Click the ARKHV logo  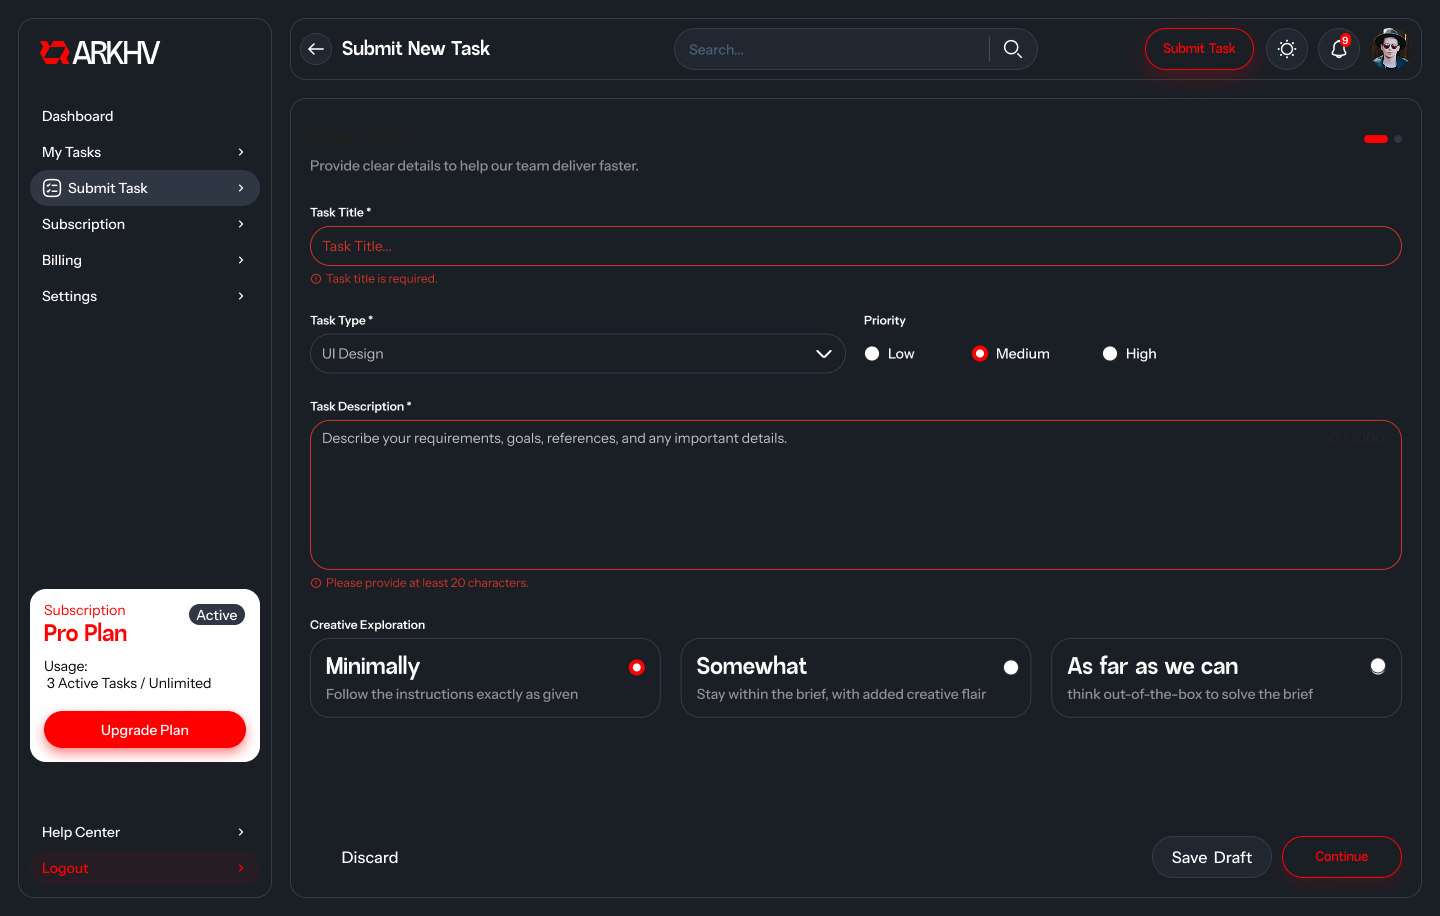[x=100, y=53]
